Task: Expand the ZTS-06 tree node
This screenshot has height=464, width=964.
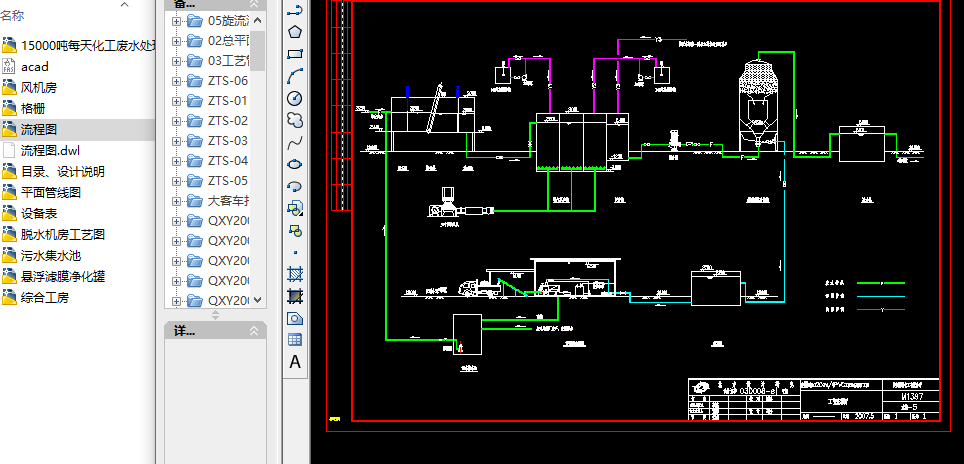Action: 176,81
